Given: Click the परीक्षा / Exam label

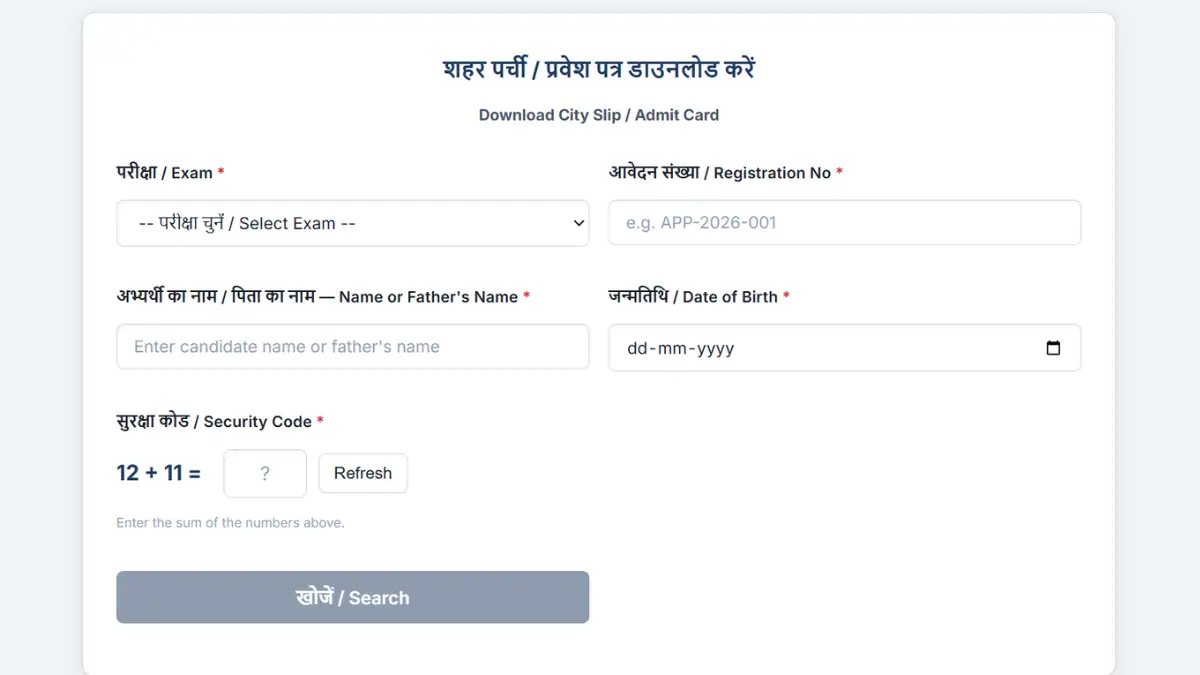Looking at the screenshot, I should pos(170,172).
